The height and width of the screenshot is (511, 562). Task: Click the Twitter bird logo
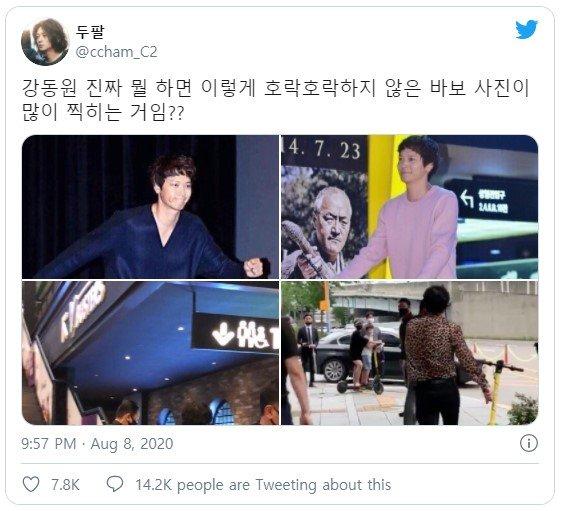[527, 30]
